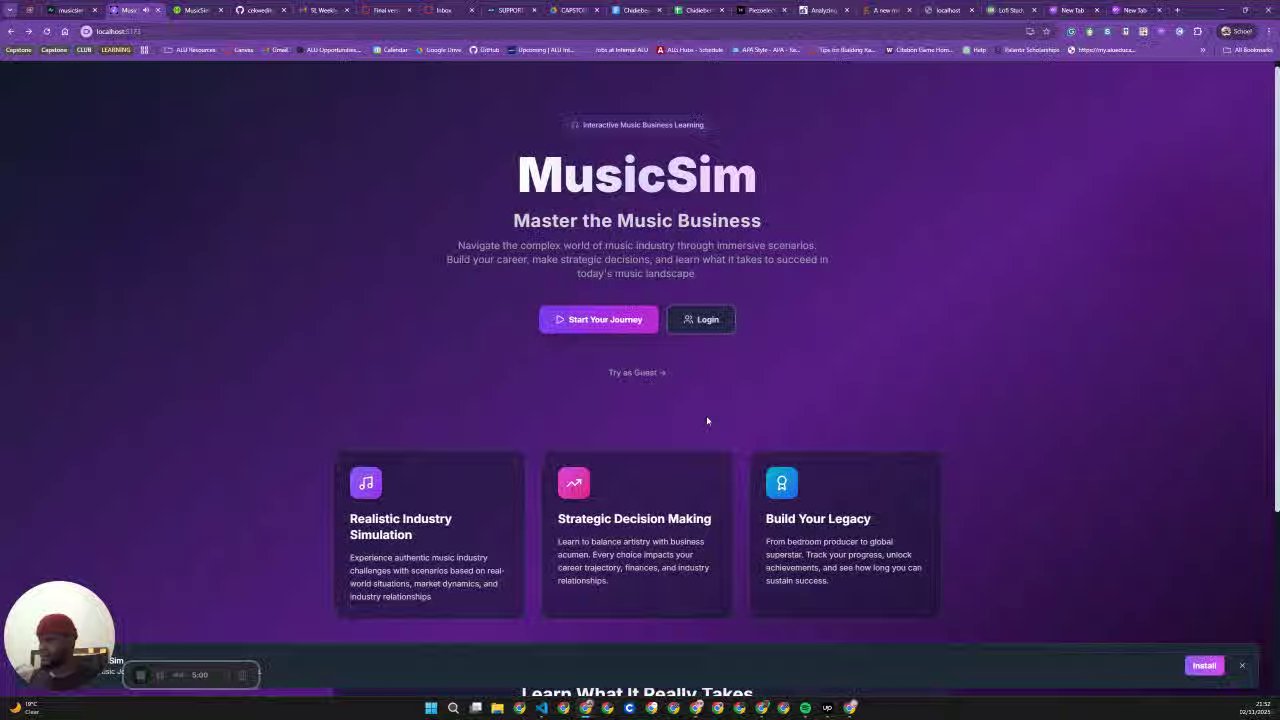1280x720 pixels.
Task: Click the Install button in the banner
Action: pyautogui.click(x=1204, y=666)
